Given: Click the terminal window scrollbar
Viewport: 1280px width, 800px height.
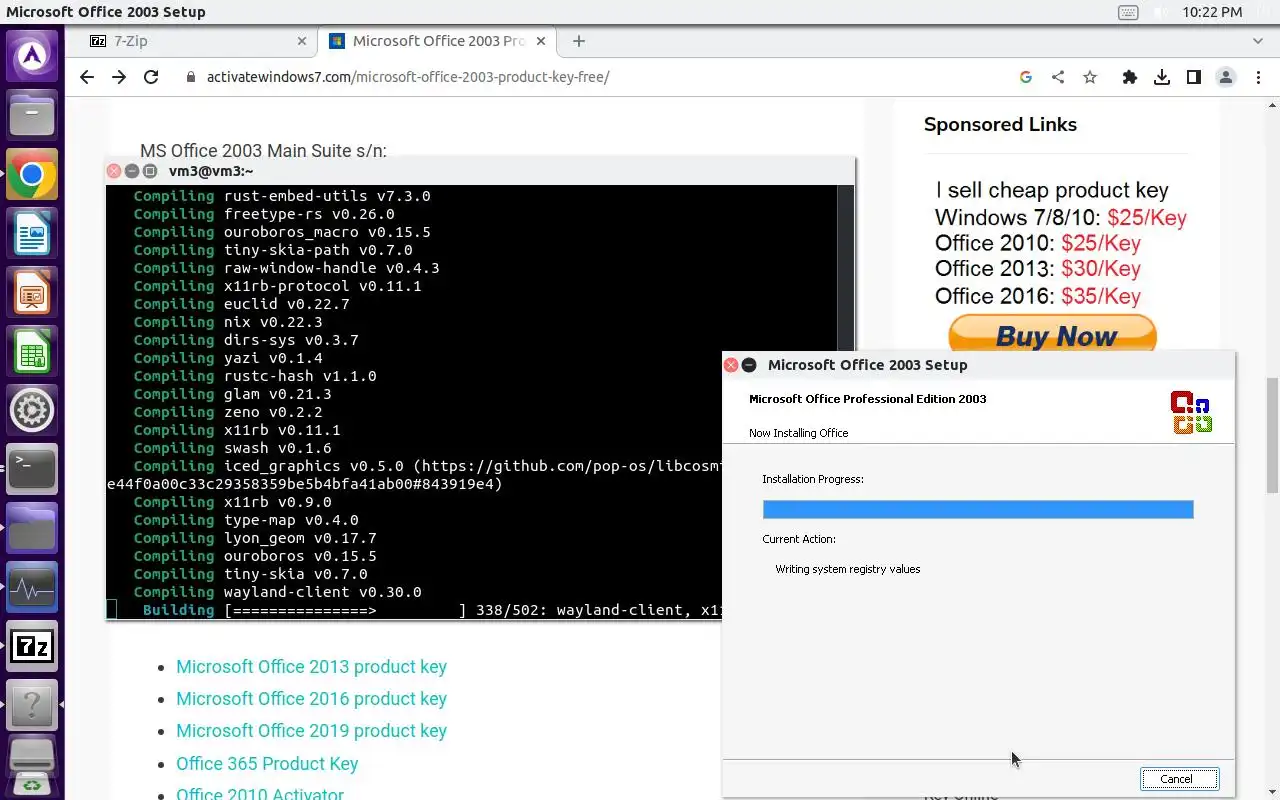Looking at the screenshot, I should (x=846, y=268).
